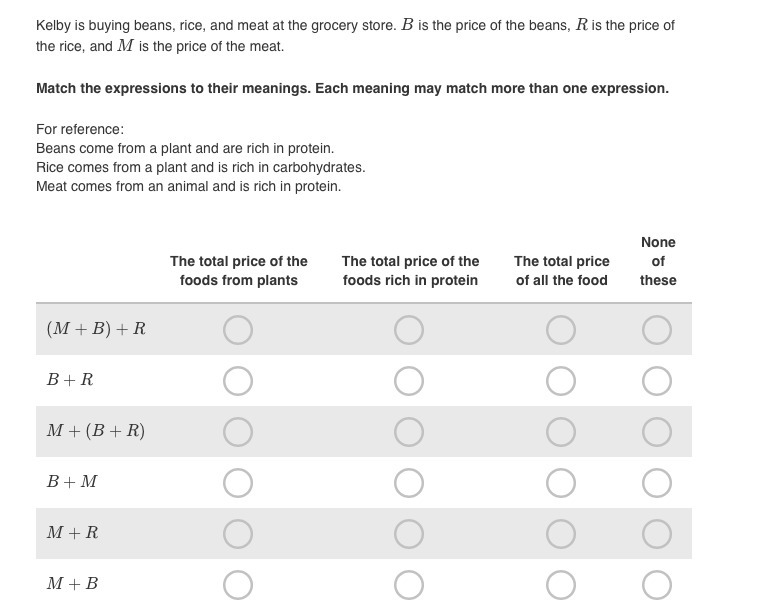Select 'None of these' for B + M
Image resolution: width=759 pixels, height=612 pixels.
(x=656, y=483)
